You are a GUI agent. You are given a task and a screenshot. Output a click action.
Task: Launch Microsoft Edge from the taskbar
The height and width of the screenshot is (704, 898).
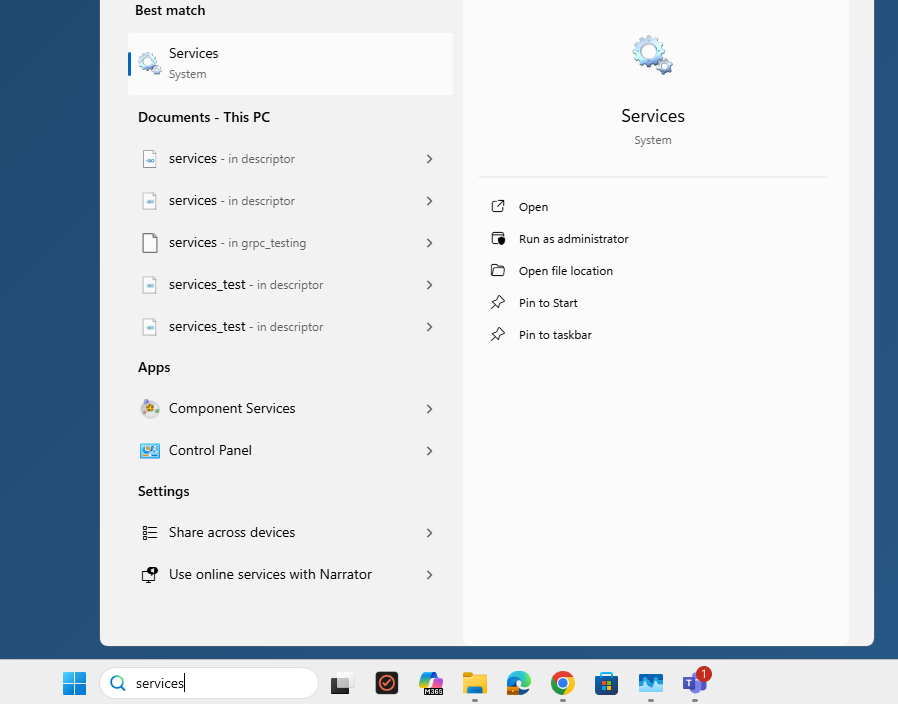pyautogui.click(x=519, y=683)
